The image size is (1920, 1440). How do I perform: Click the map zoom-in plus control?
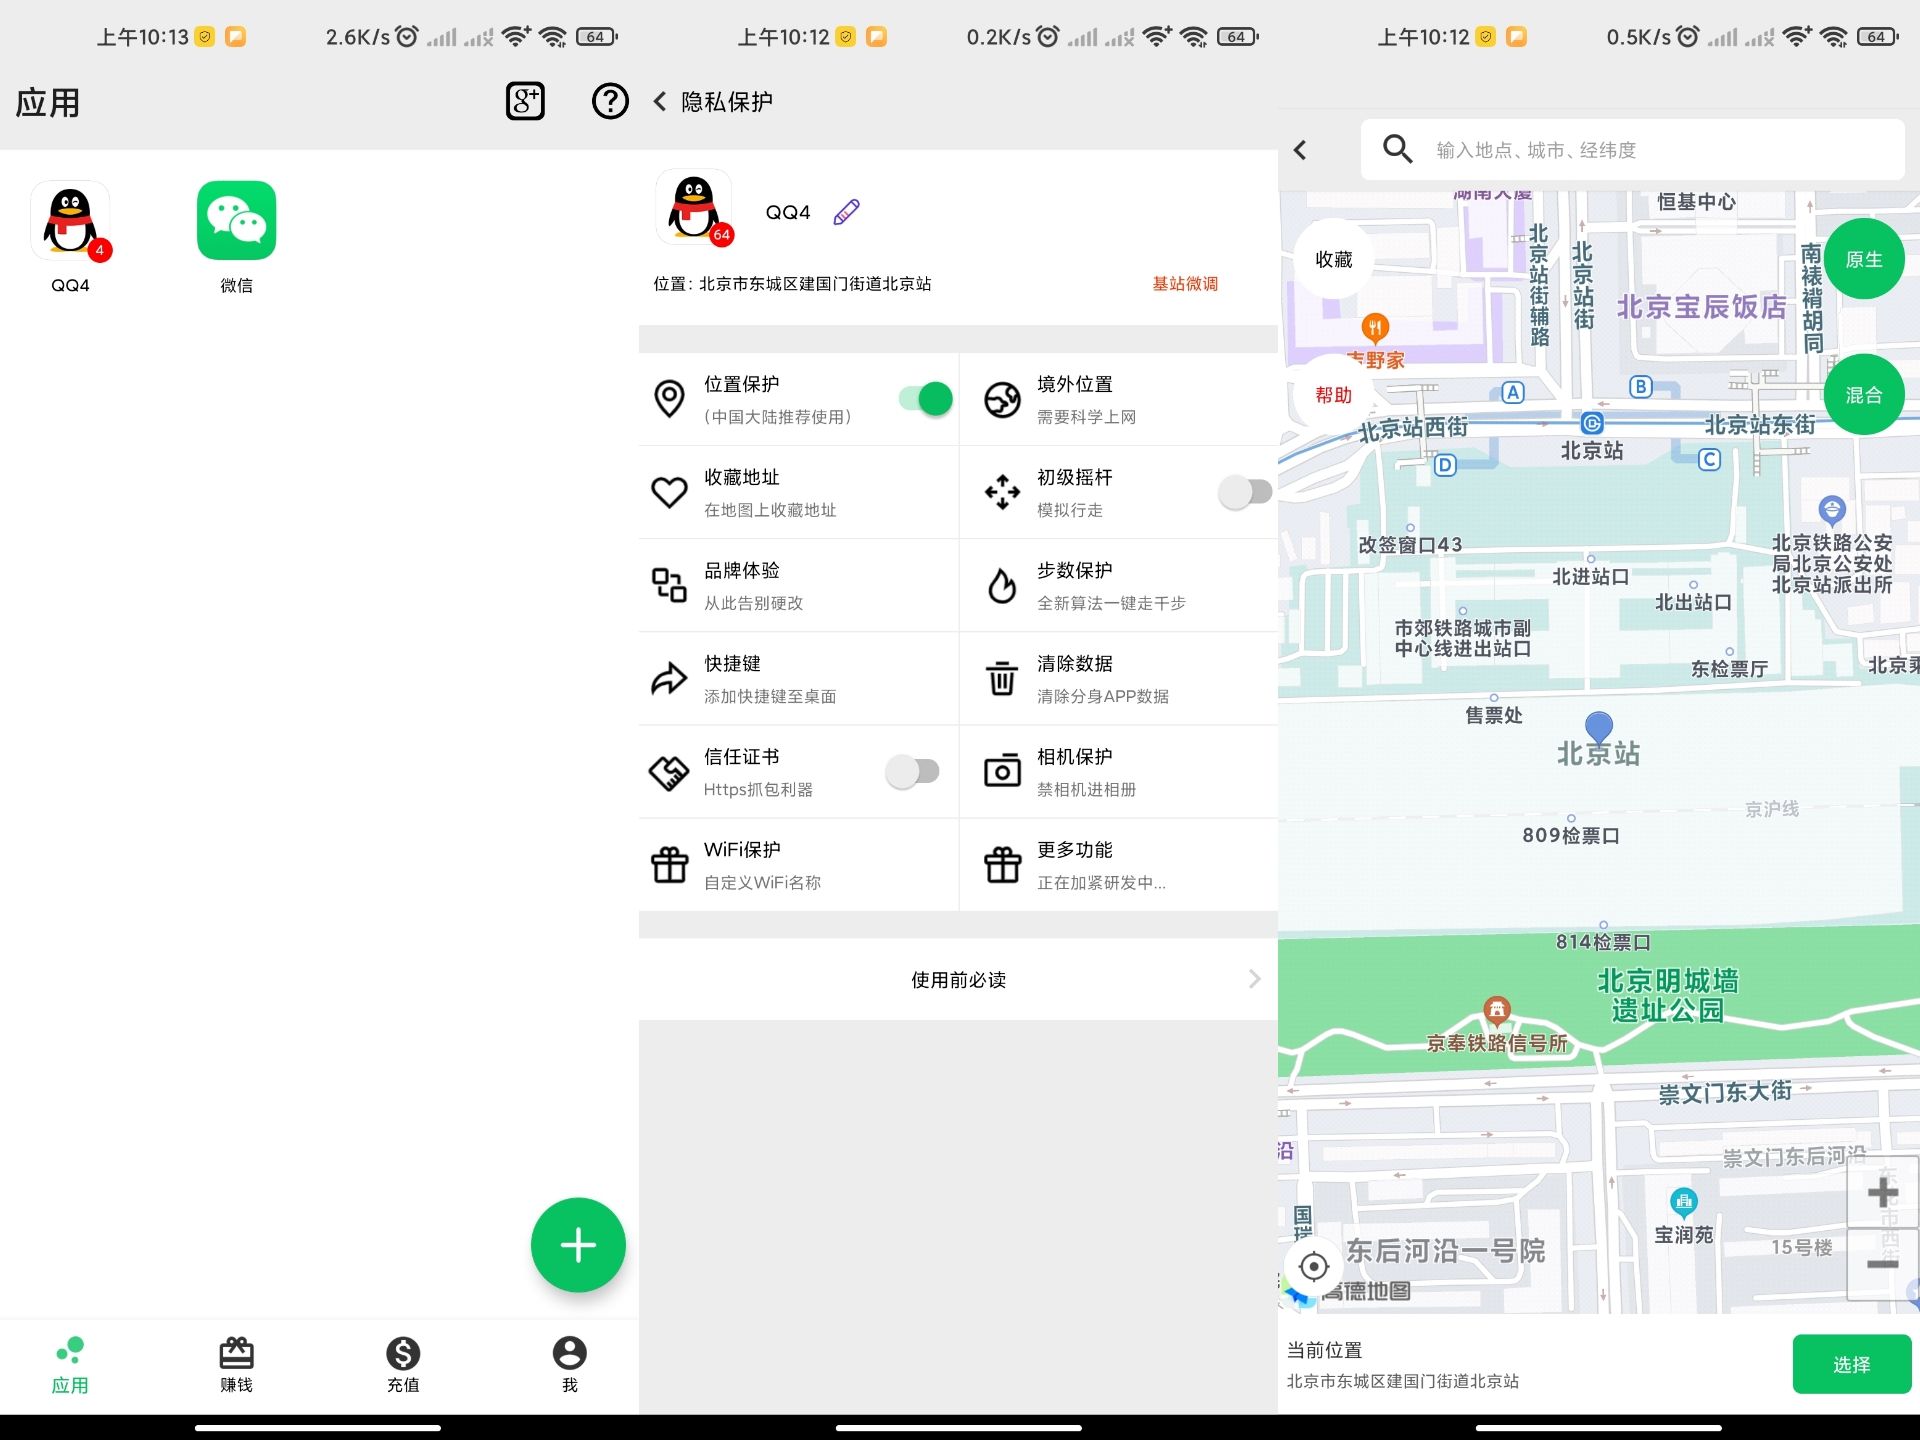[1883, 1190]
